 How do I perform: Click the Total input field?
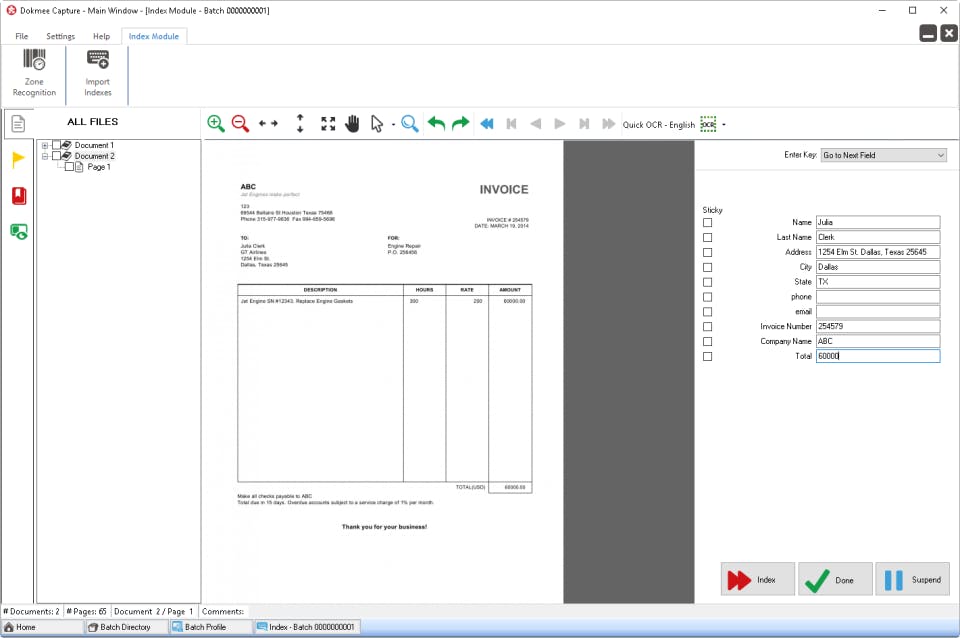(878, 356)
